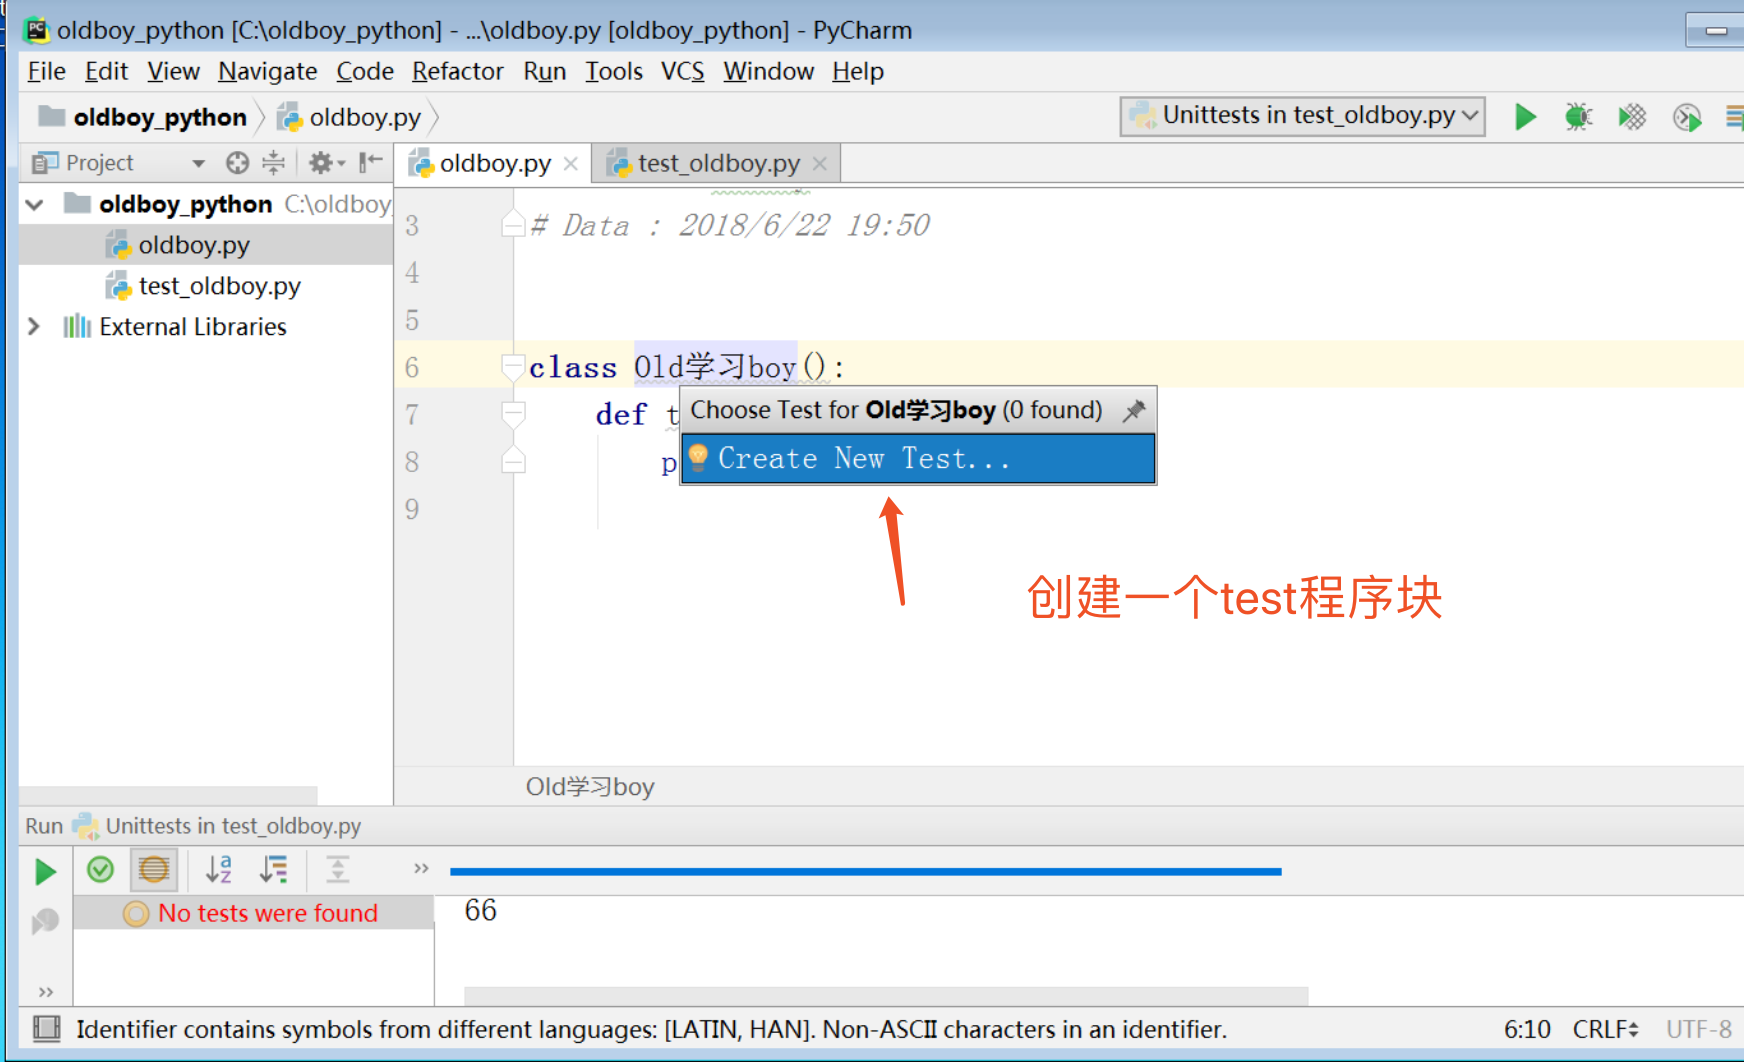Collapse all using the project panel icon

pyautogui.click(x=273, y=162)
